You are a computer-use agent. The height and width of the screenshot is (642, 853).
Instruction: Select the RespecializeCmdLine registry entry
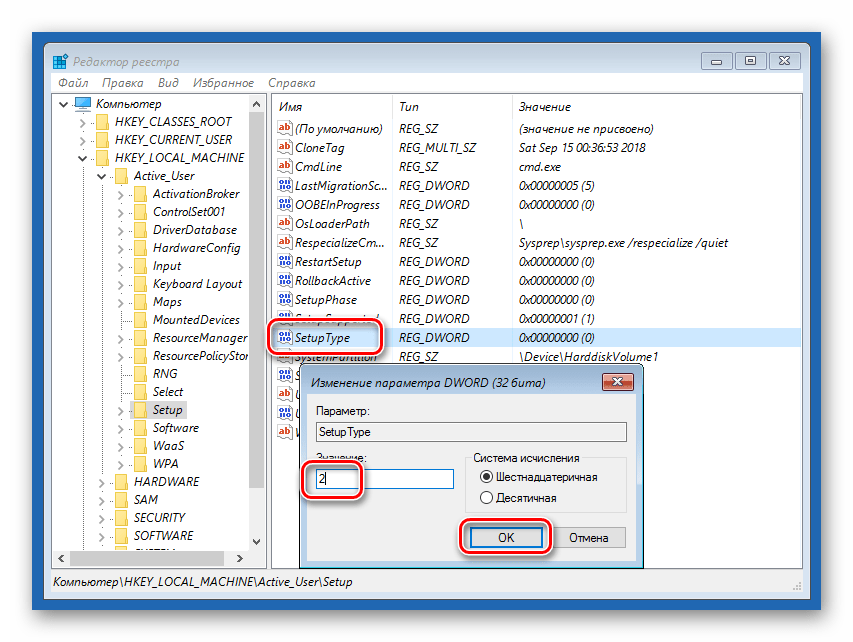(339, 243)
